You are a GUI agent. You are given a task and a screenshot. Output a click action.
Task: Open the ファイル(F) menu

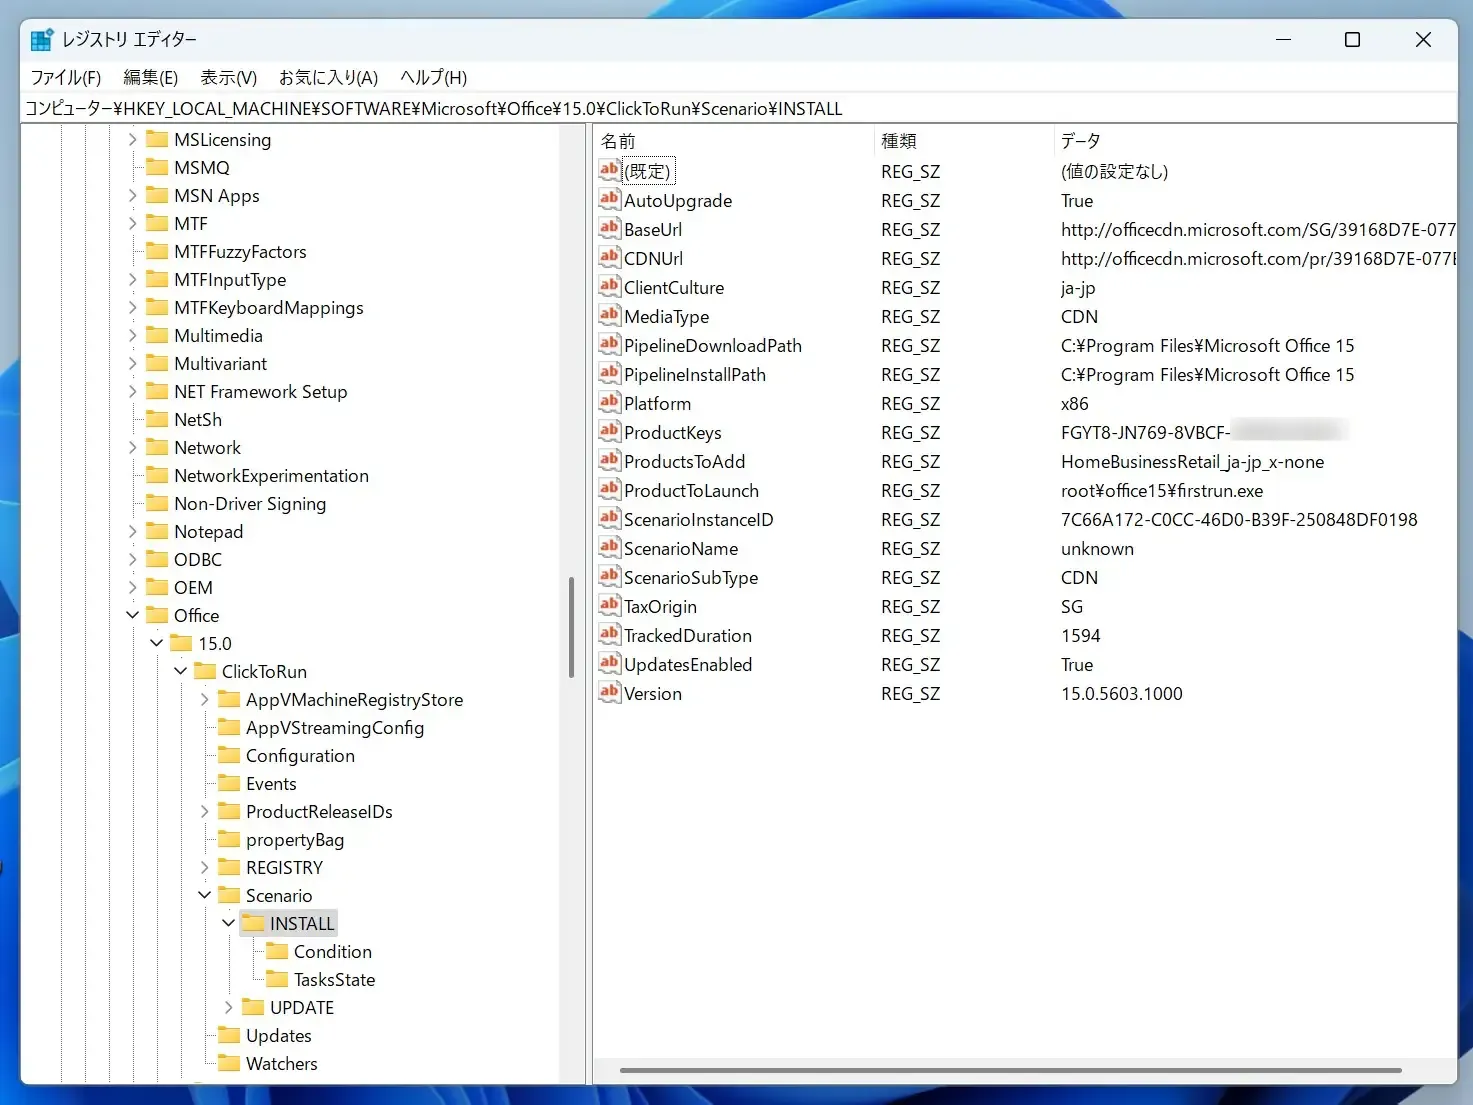[x=65, y=77]
